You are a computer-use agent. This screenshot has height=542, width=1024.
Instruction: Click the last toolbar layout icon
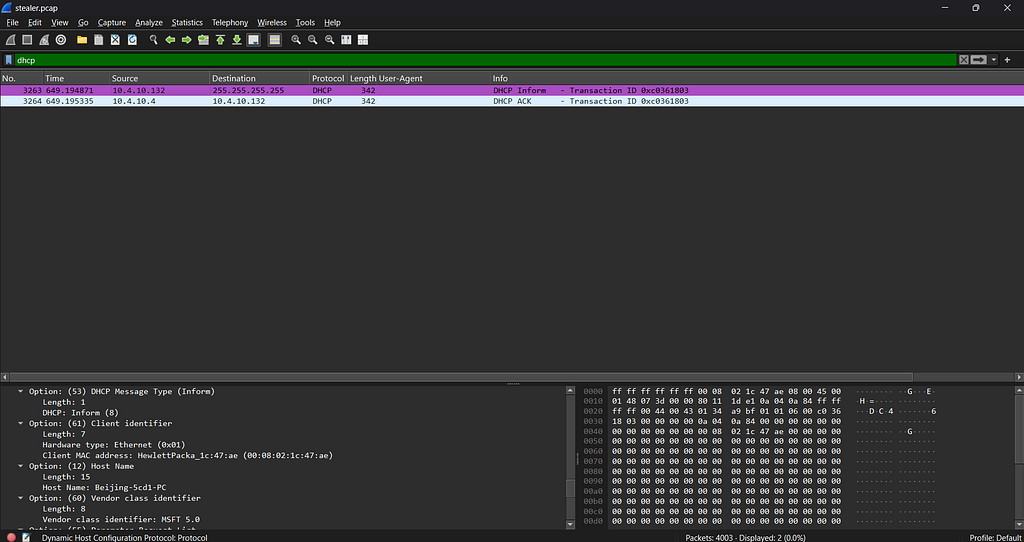363,40
